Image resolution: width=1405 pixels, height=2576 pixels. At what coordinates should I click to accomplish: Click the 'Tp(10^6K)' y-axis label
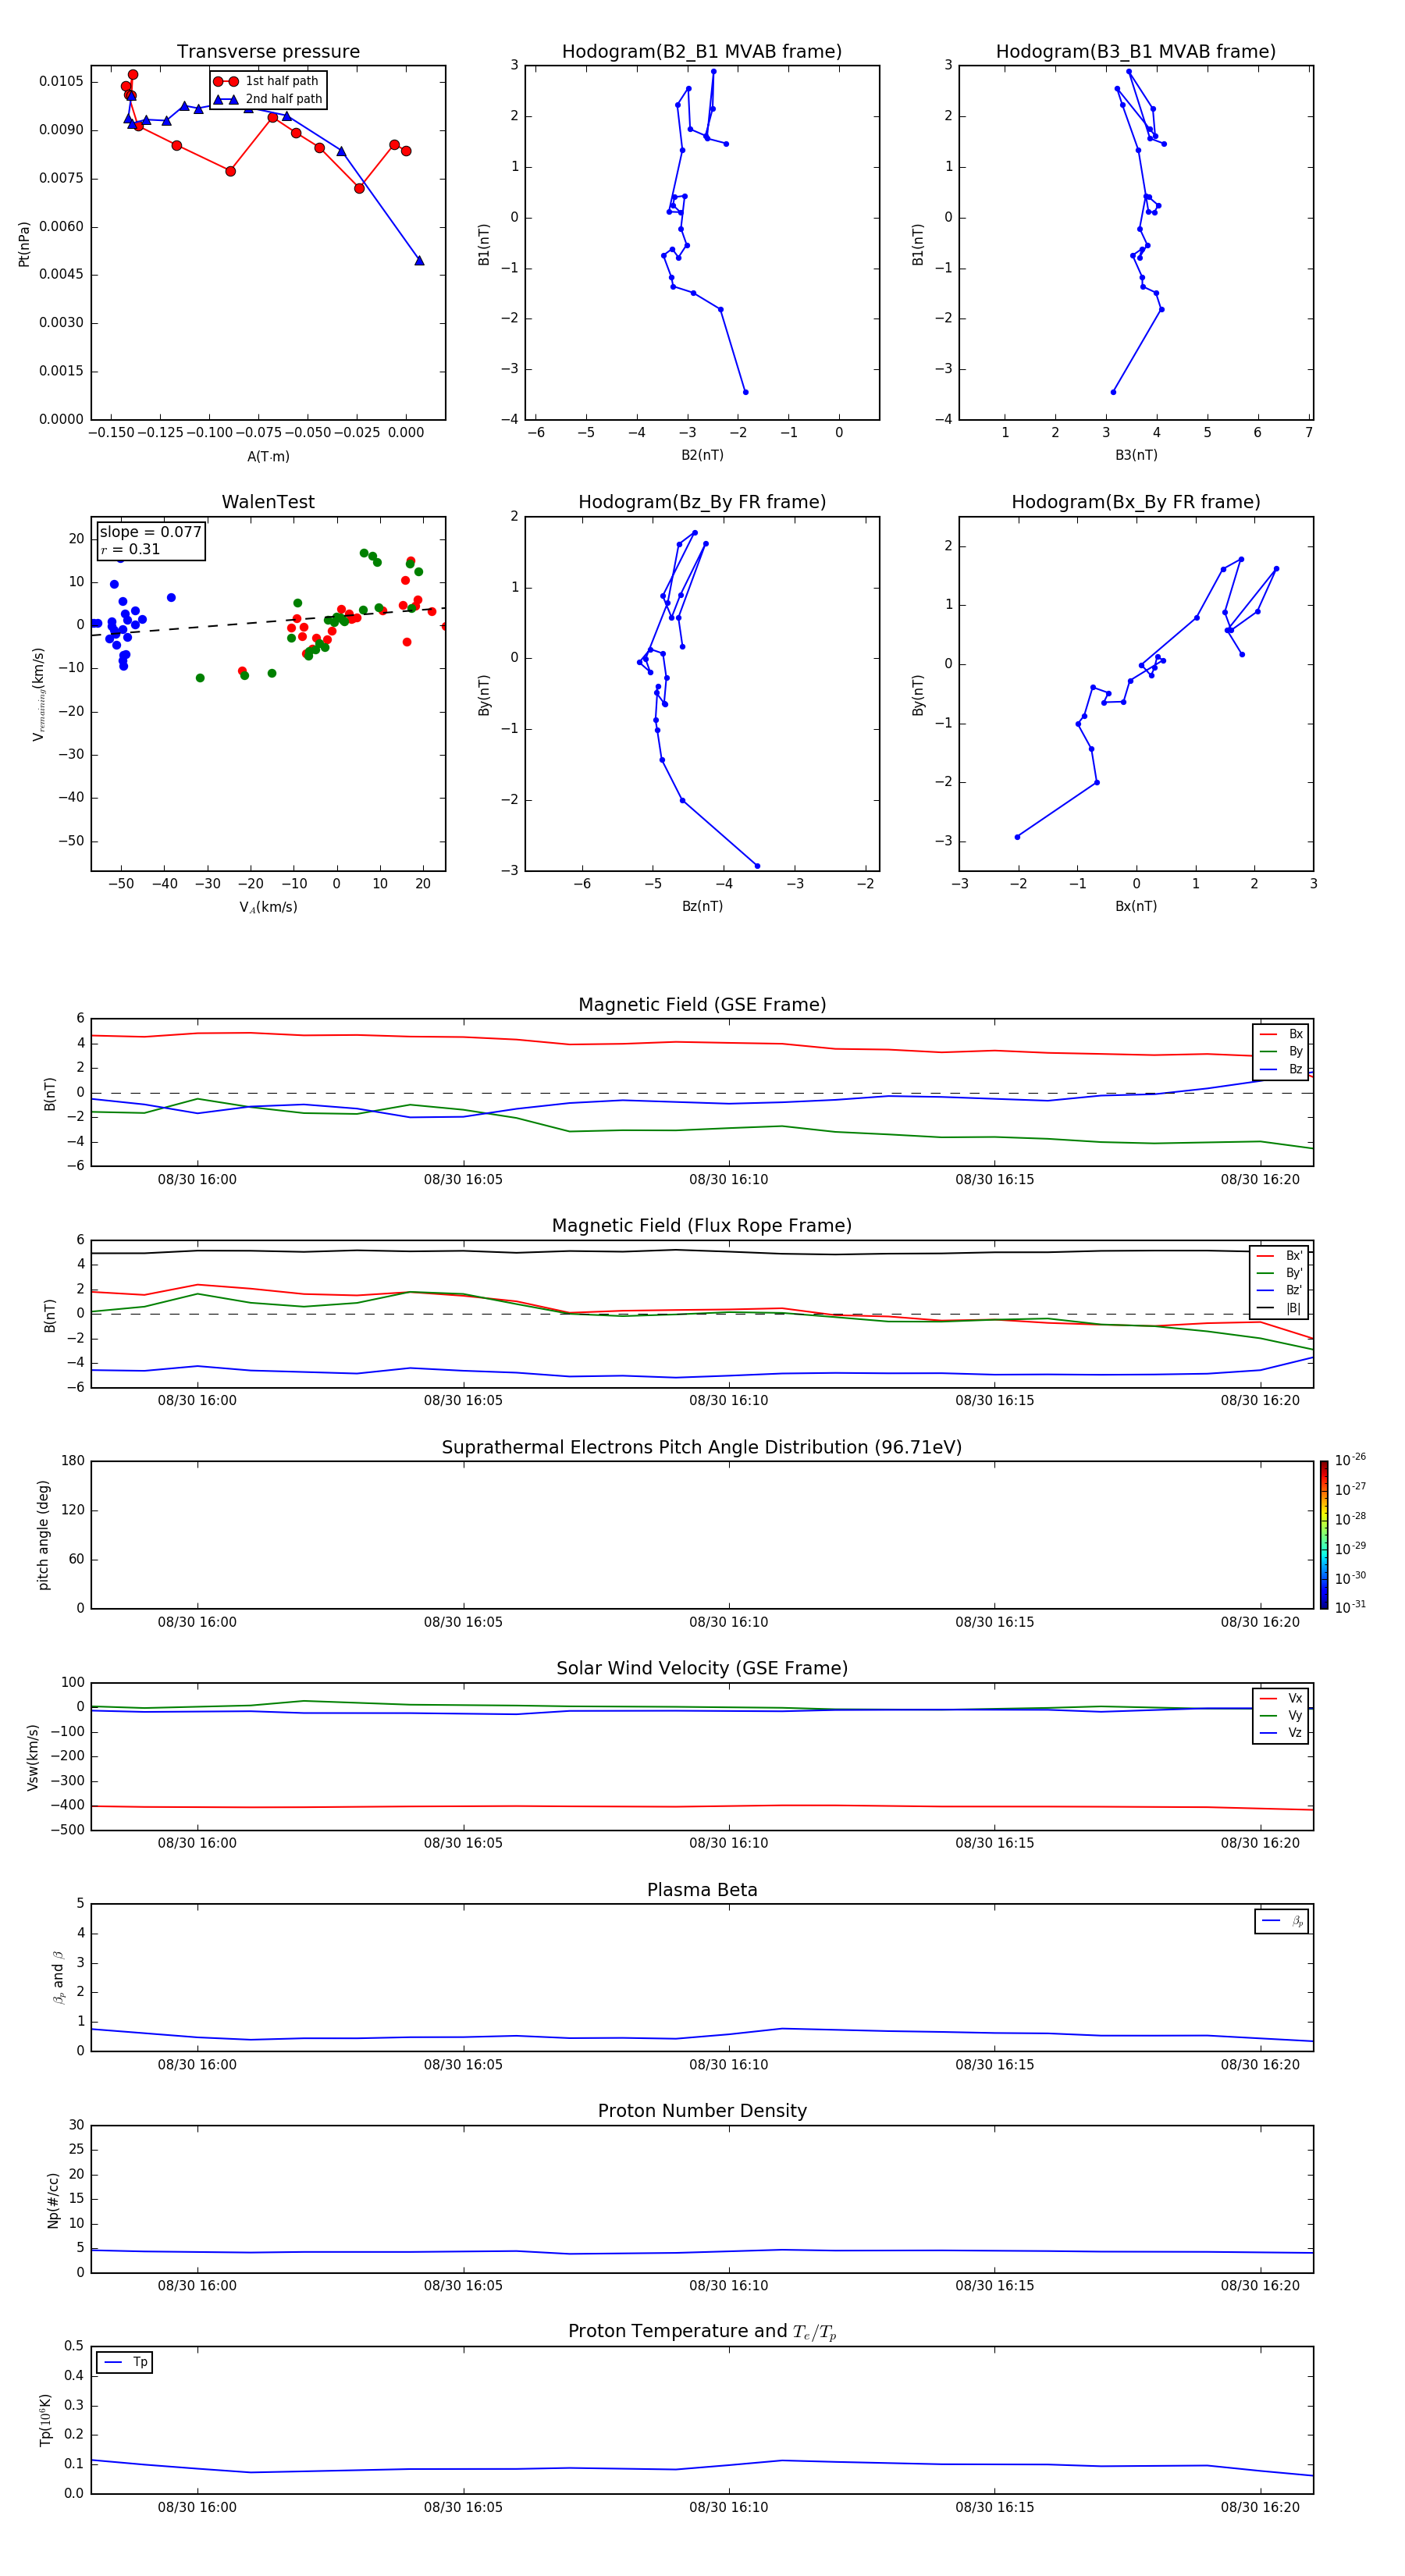[x=45, y=2420]
